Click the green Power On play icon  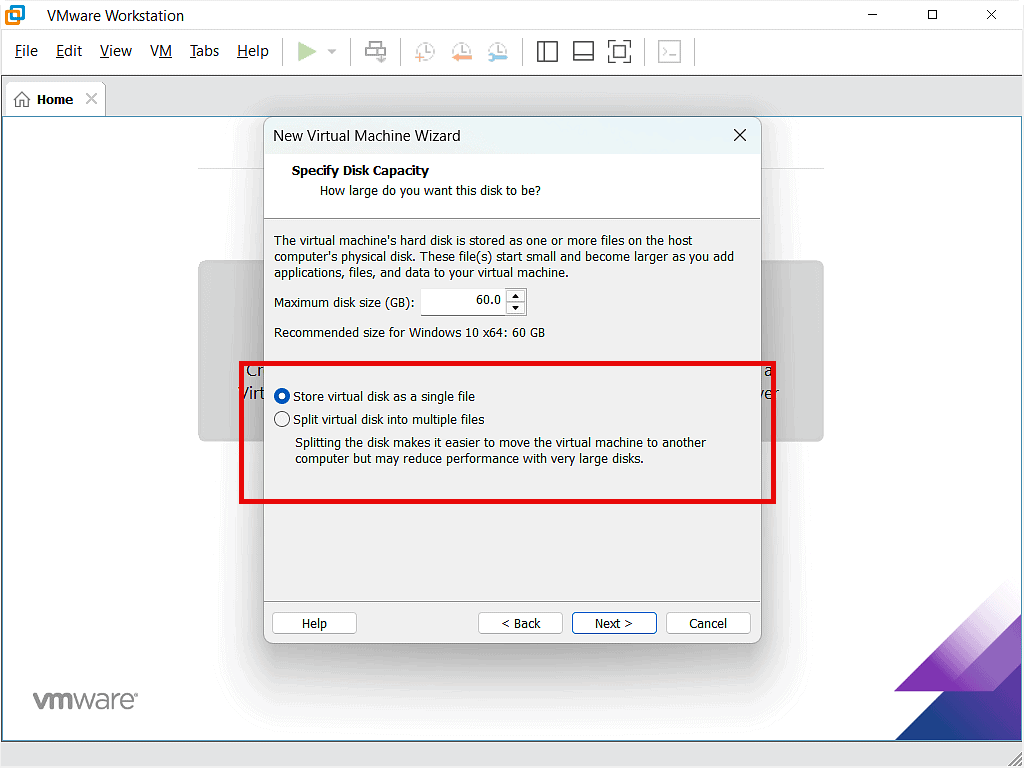[x=307, y=51]
